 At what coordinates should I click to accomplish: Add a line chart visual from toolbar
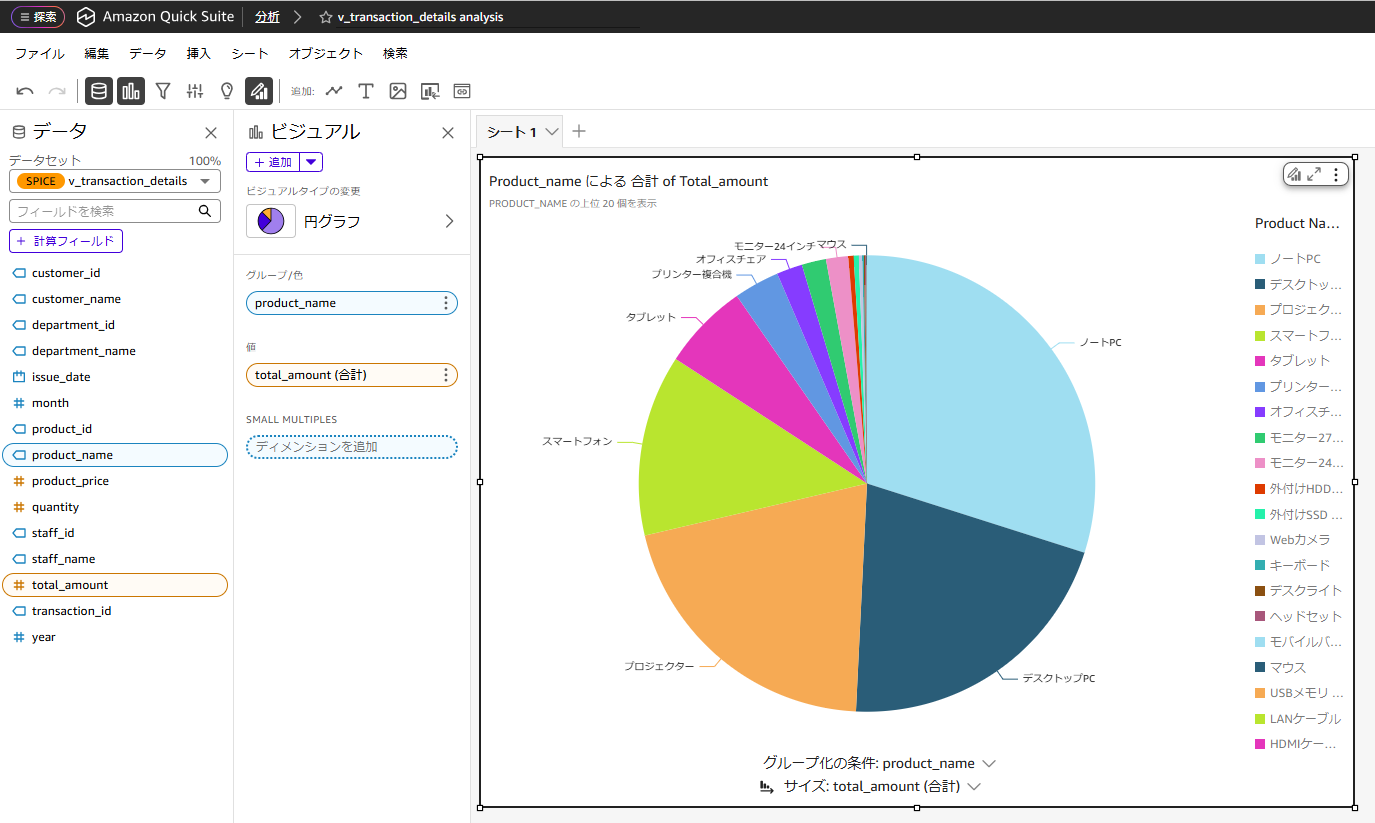coord(334,91)
